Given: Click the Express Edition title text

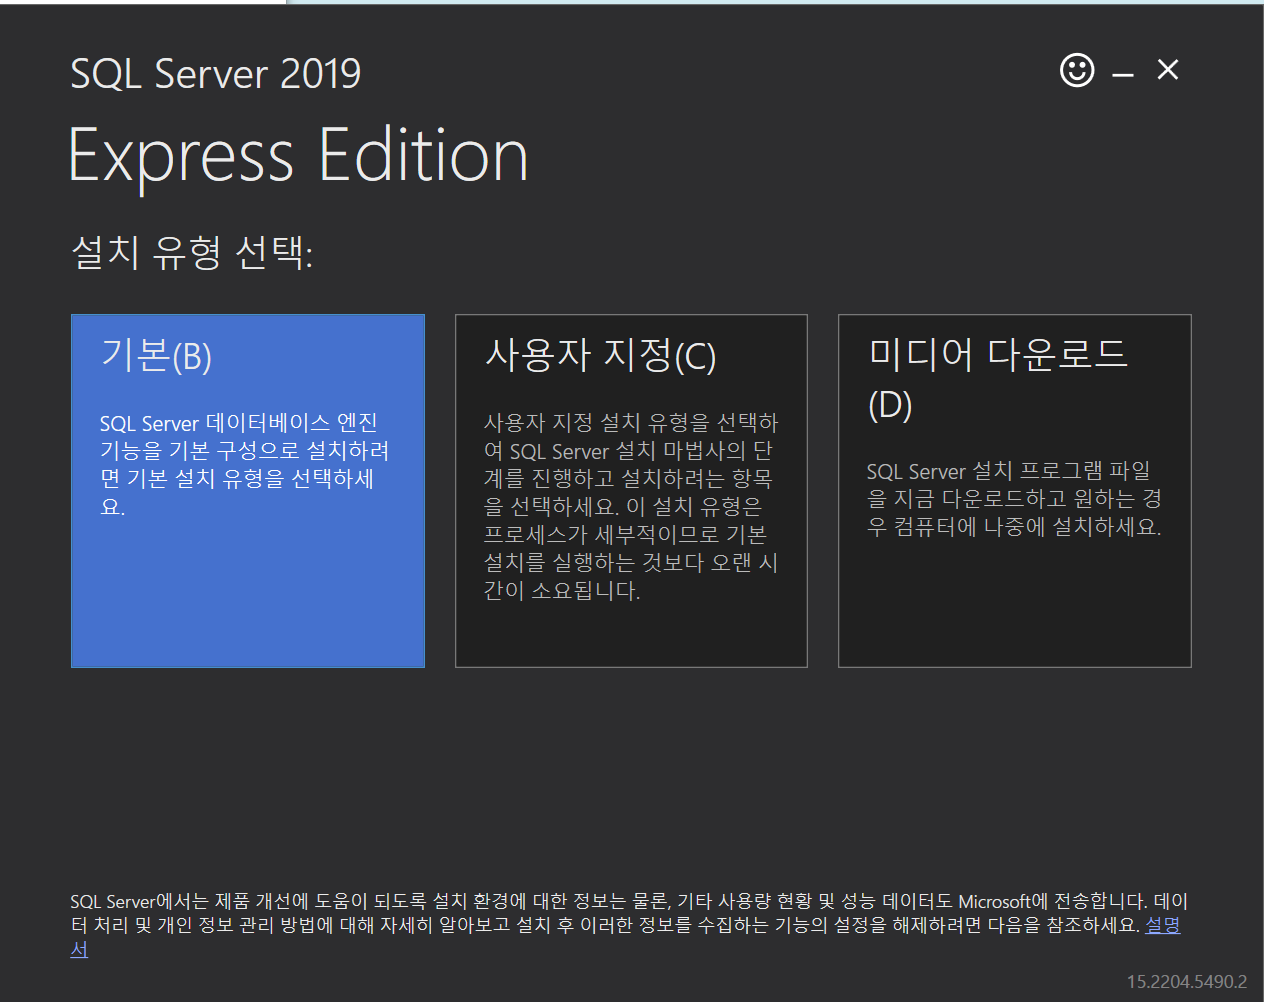Looking at the screenshot, I should click(x=298, y=156).
